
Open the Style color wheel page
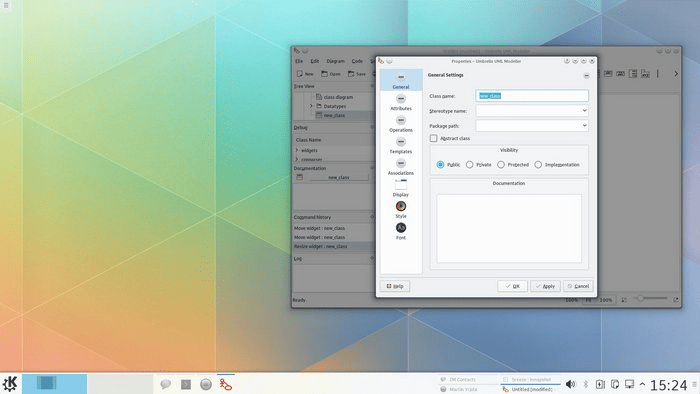(x=401, y=210)
